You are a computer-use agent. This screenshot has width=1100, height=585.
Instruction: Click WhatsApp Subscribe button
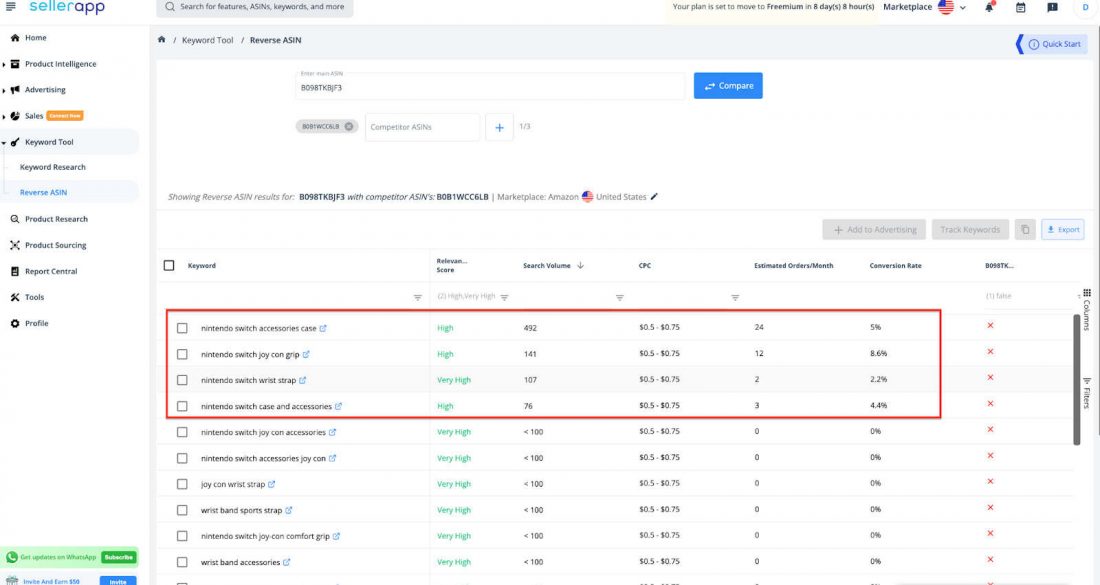click(119, 557)
